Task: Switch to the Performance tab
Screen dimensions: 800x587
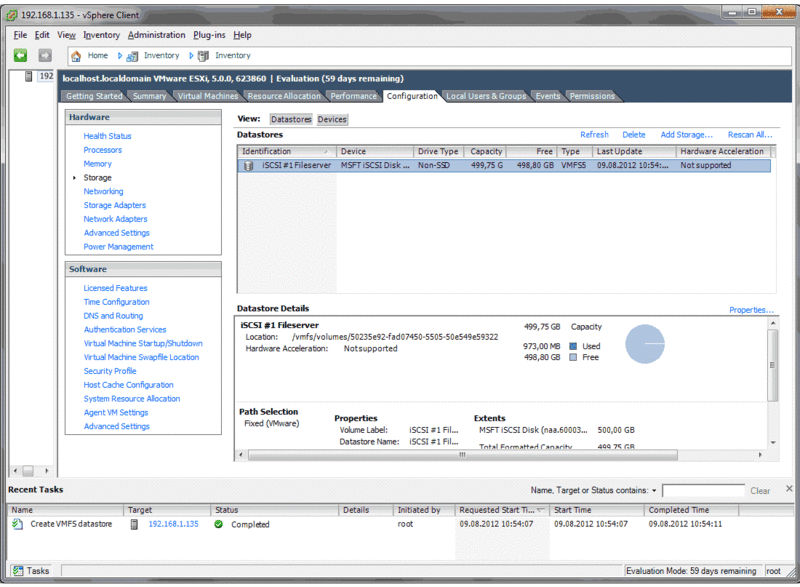Action: coord(354,96)
